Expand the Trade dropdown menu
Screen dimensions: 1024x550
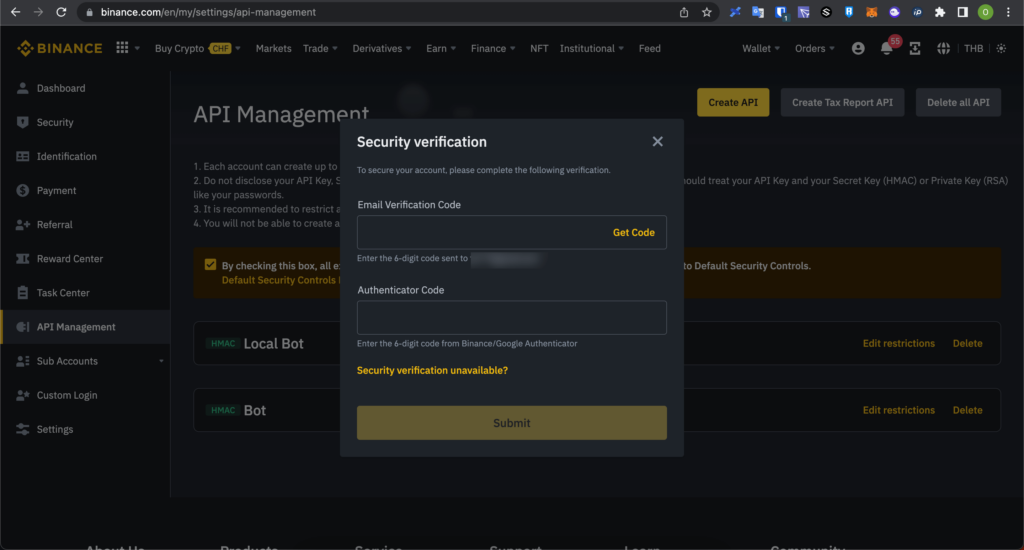[320, 48]
